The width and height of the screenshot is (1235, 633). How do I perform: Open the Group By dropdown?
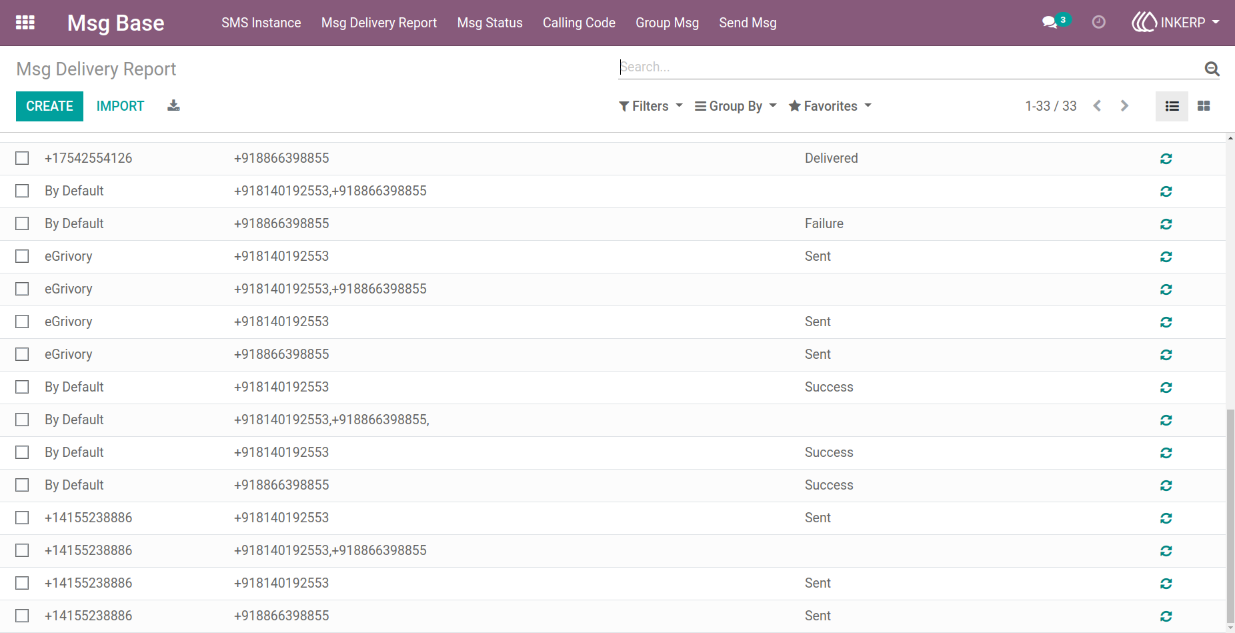(736, 106)
